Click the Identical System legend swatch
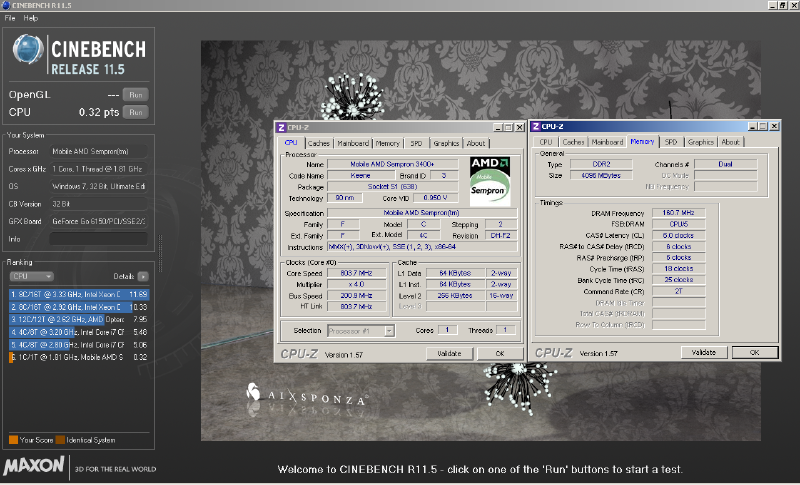This screenshot has width=800, height=485. coord(60,440)
